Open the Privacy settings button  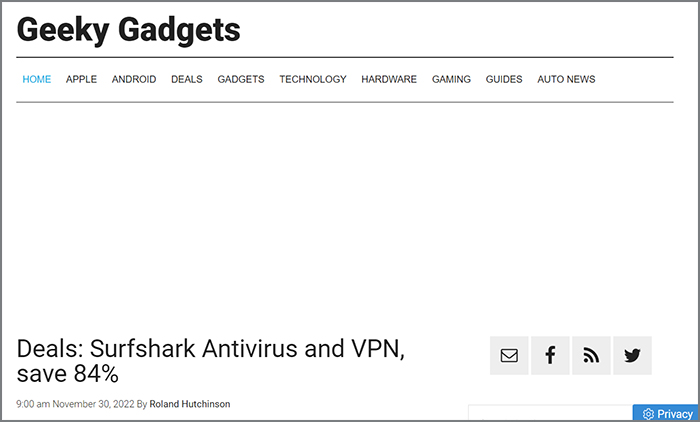[x=666, y=414]
